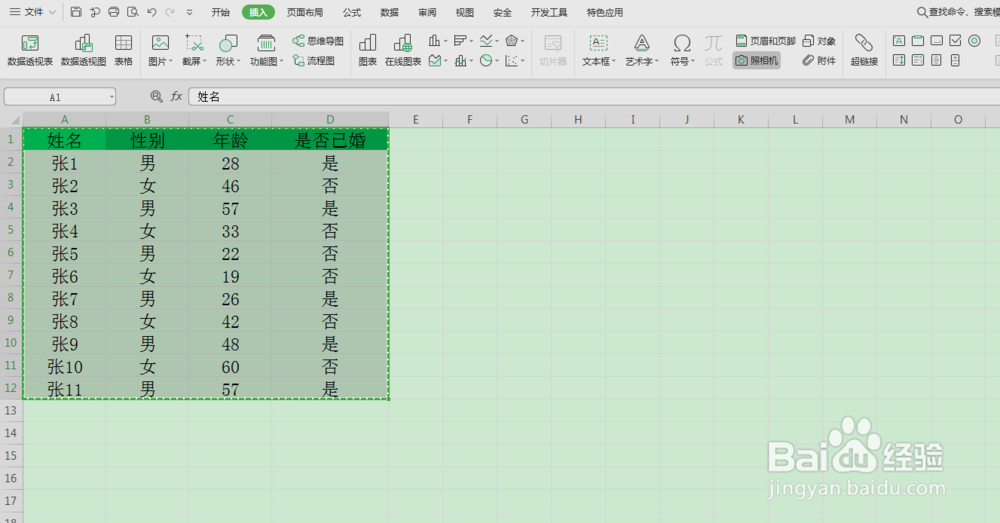Switch to the 页面布局 tab

point(305,12)
